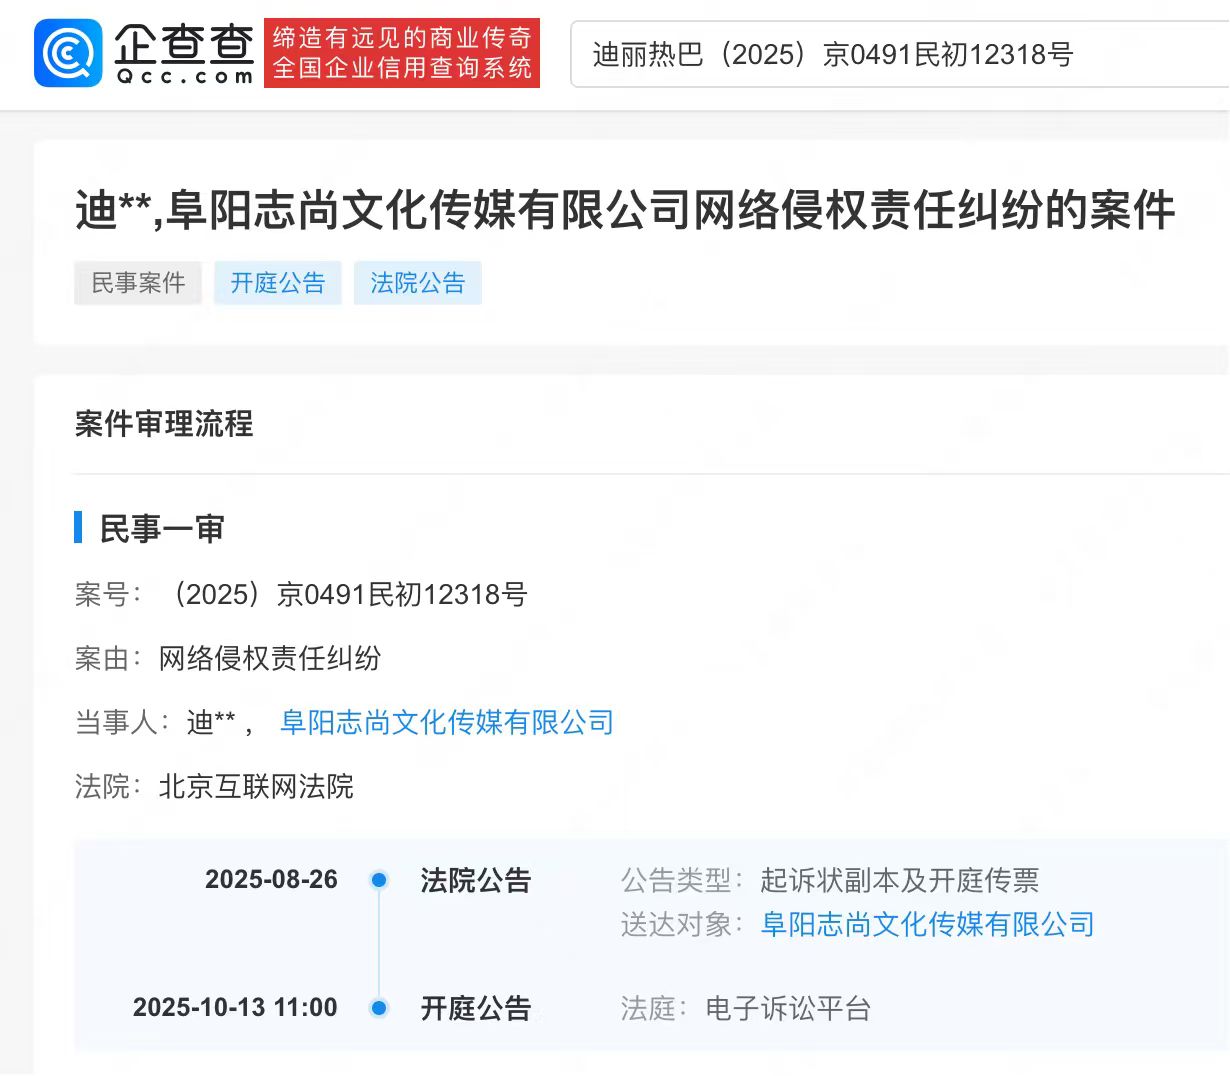The image size is (1230, 1076).
Task: Click the case title heading 迪**,阜阳志尚文化传媒
Action: (x=625, y=211)
